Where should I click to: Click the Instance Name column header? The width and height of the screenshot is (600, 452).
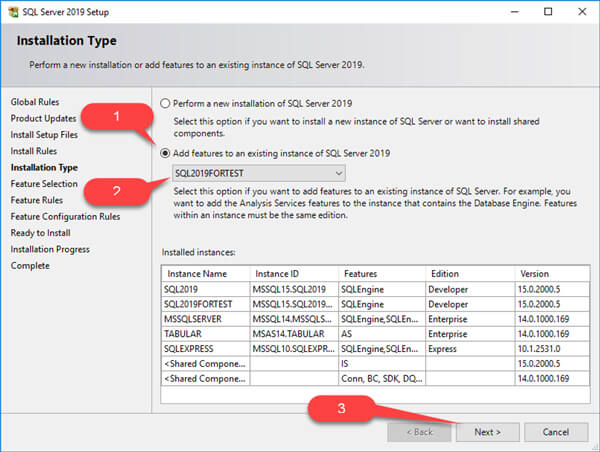point(205,274)
